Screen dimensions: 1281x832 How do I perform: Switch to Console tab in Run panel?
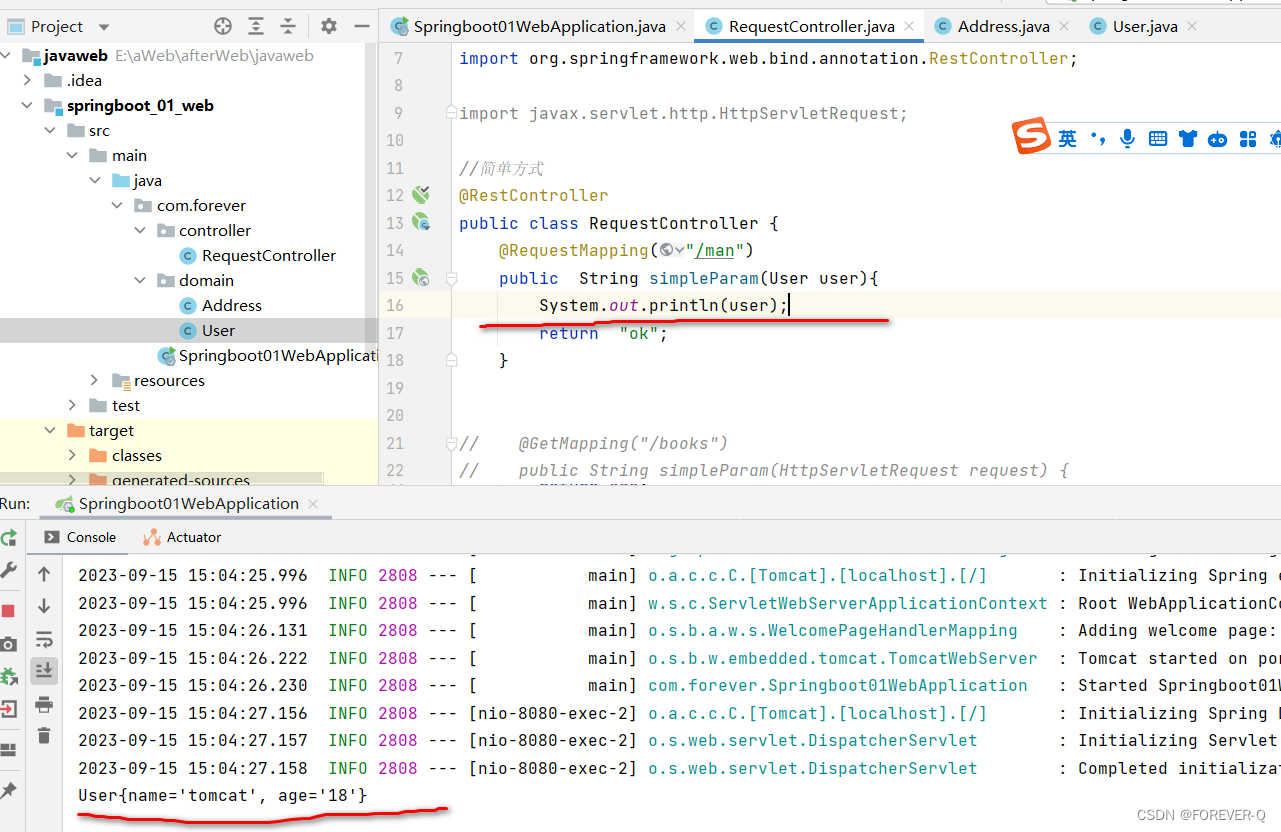click(80, 537)
